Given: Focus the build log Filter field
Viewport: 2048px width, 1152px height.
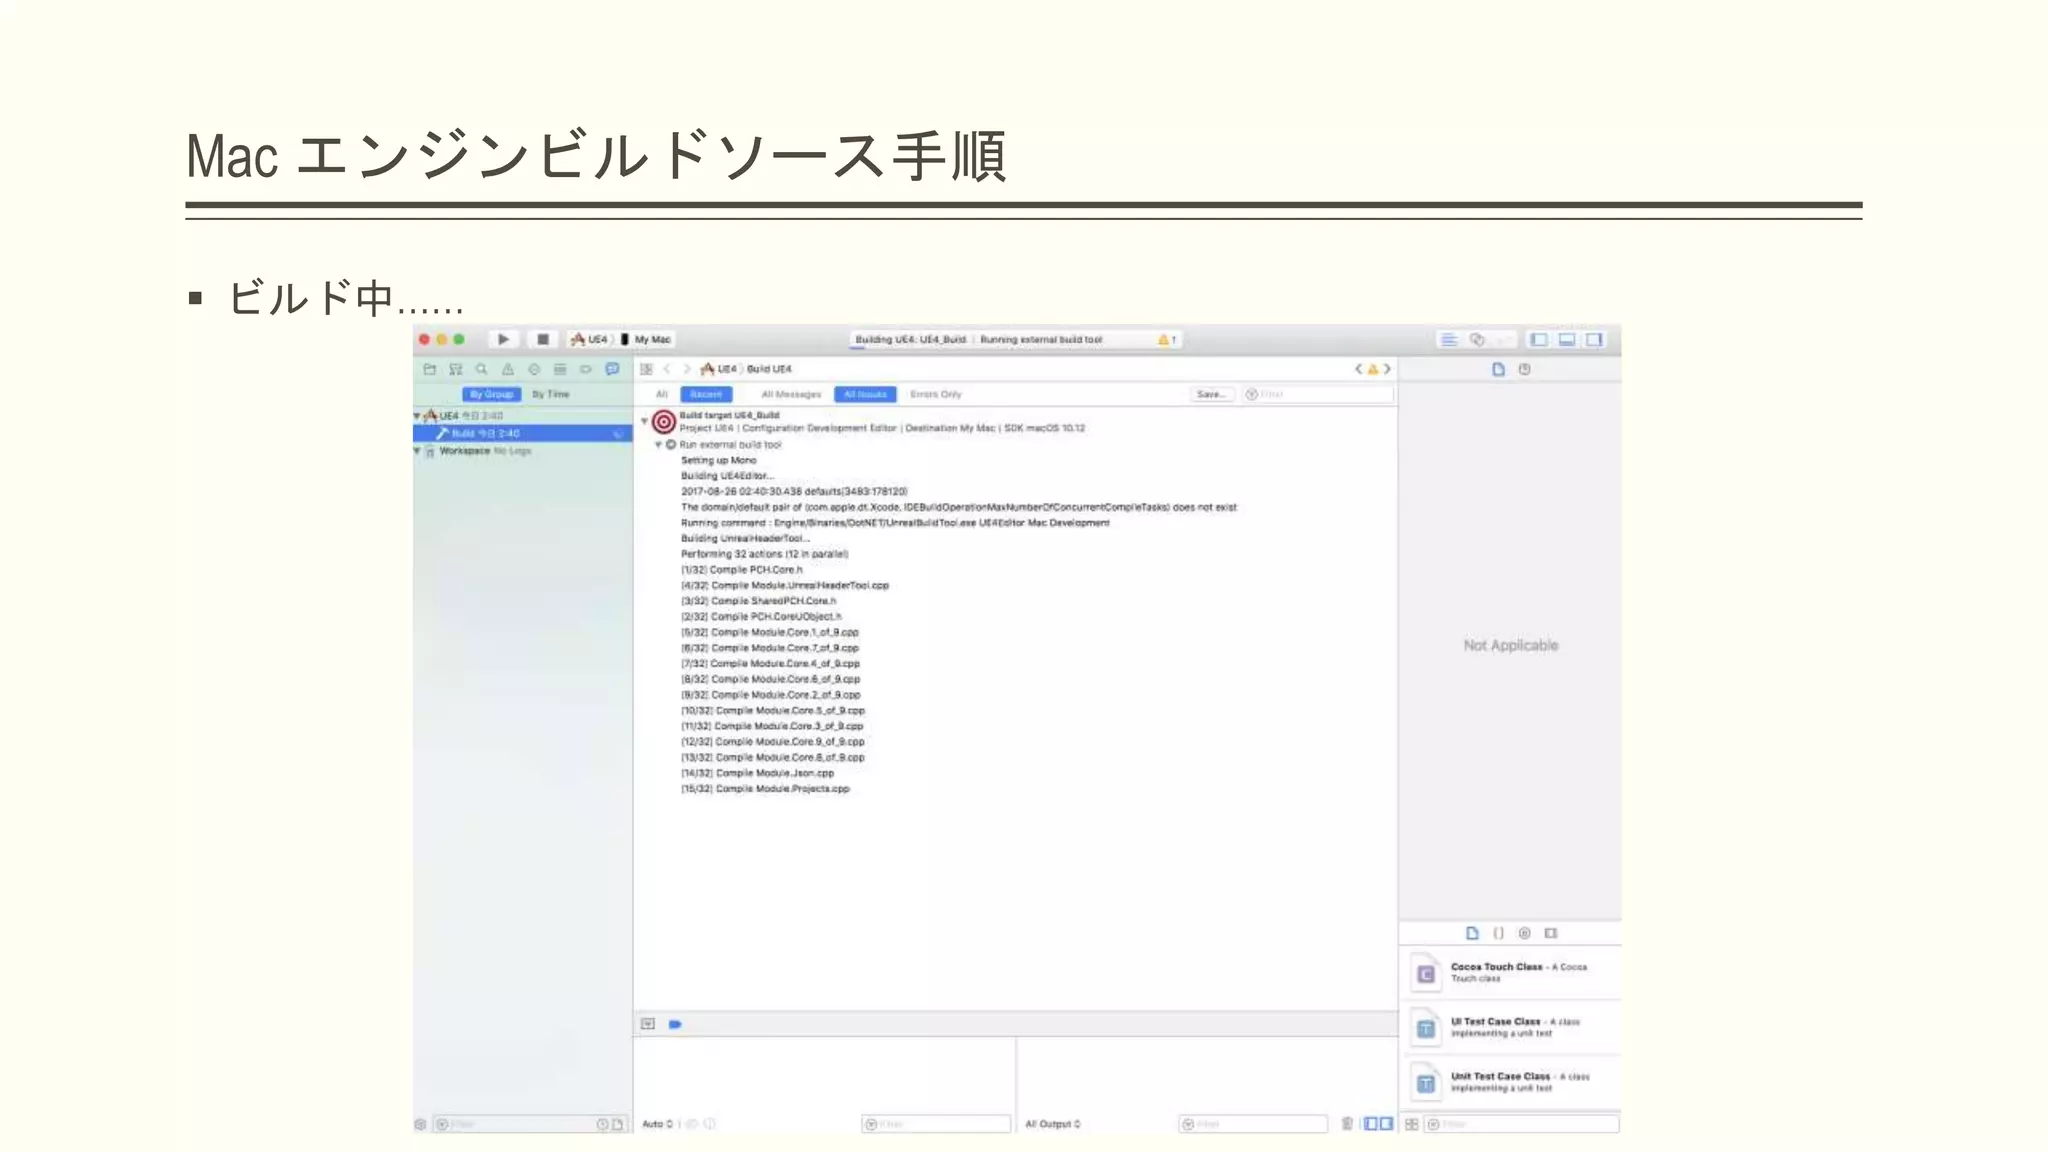Looking at the screenshot, I should tap(1317, 394).
